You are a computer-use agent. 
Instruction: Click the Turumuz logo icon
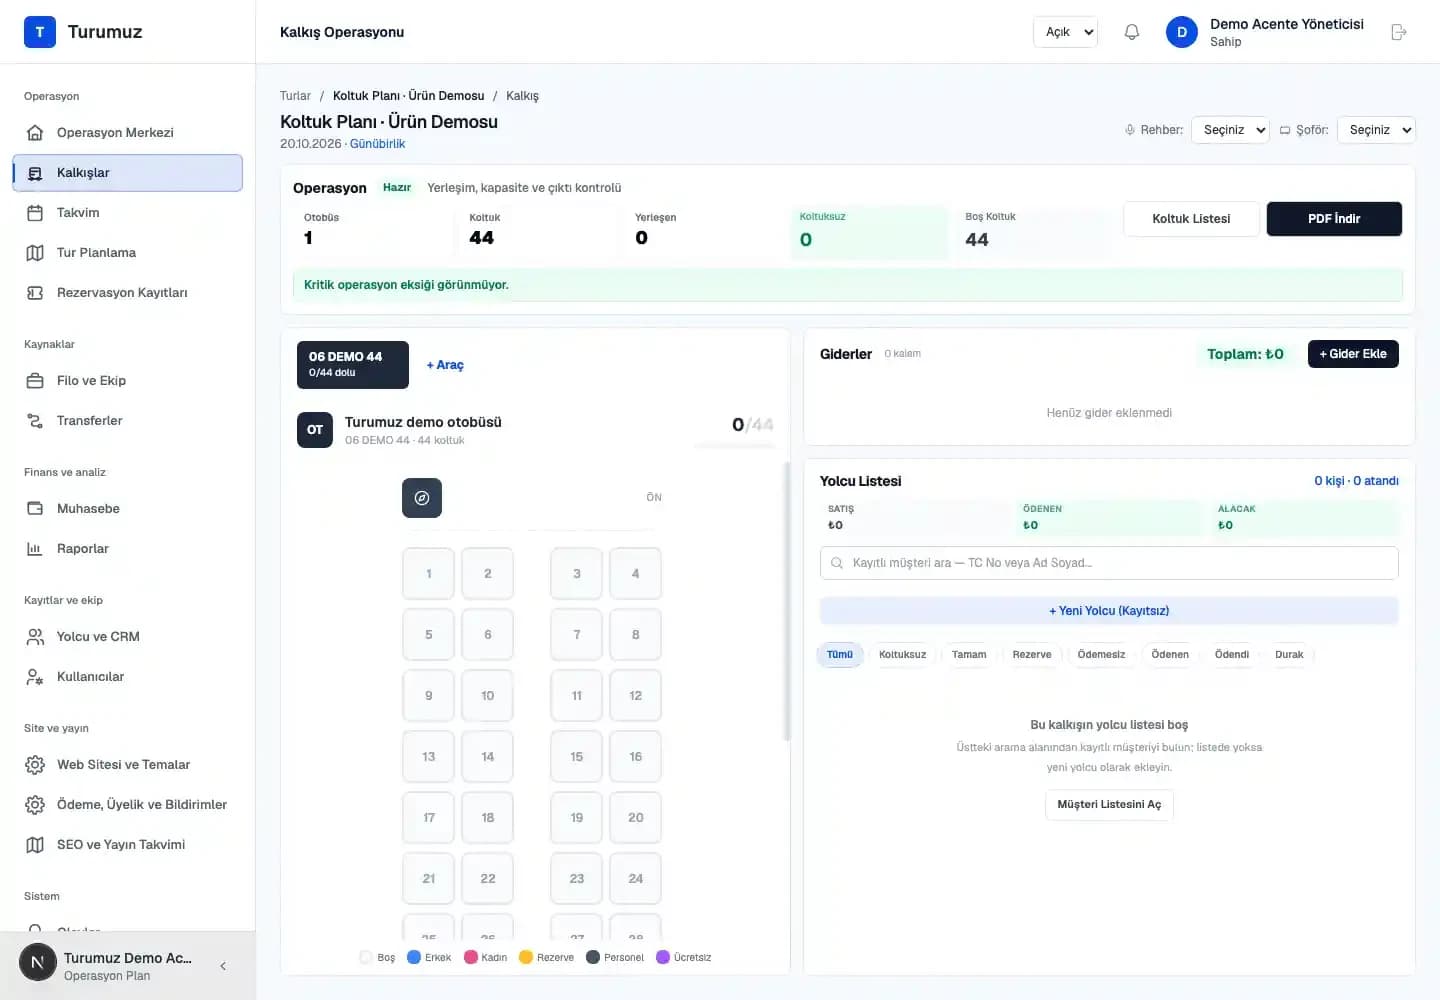click(x=40, y=32)
